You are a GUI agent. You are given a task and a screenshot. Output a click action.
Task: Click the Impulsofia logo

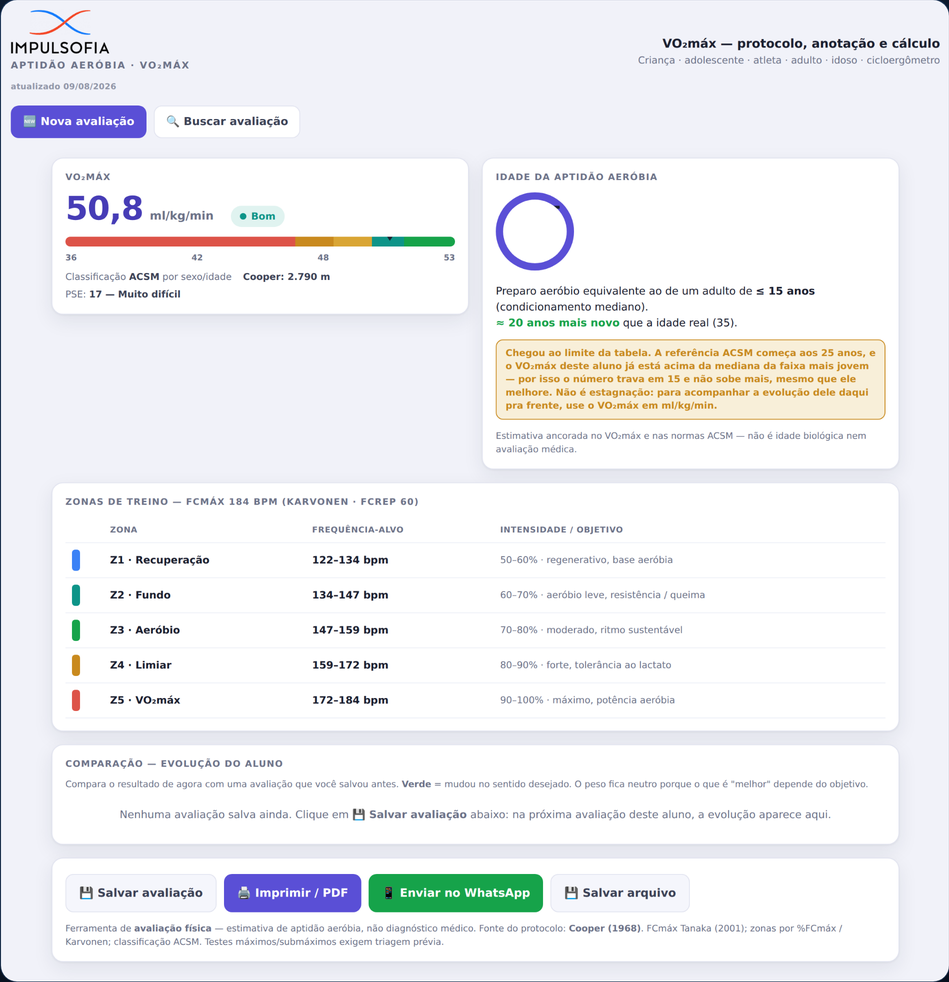click(x=60, y=32)
